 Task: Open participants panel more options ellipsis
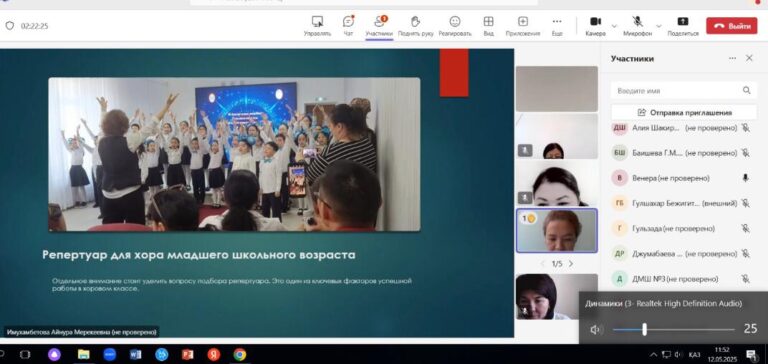(732, 58)
